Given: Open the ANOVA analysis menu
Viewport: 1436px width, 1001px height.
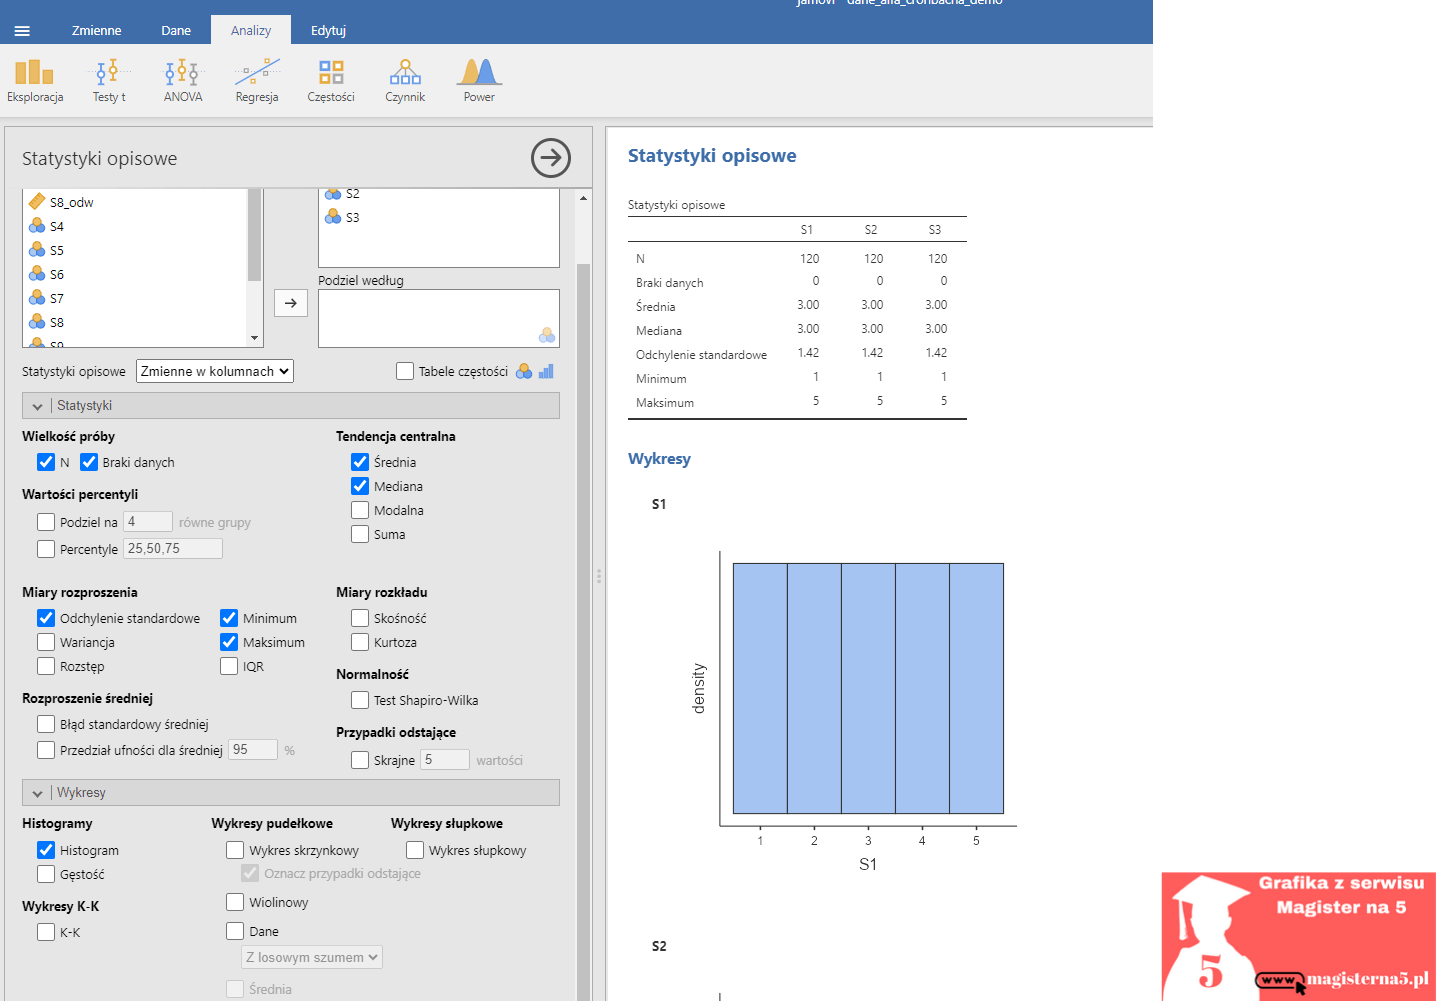Looking at the screenshot, I should point(183,80).
